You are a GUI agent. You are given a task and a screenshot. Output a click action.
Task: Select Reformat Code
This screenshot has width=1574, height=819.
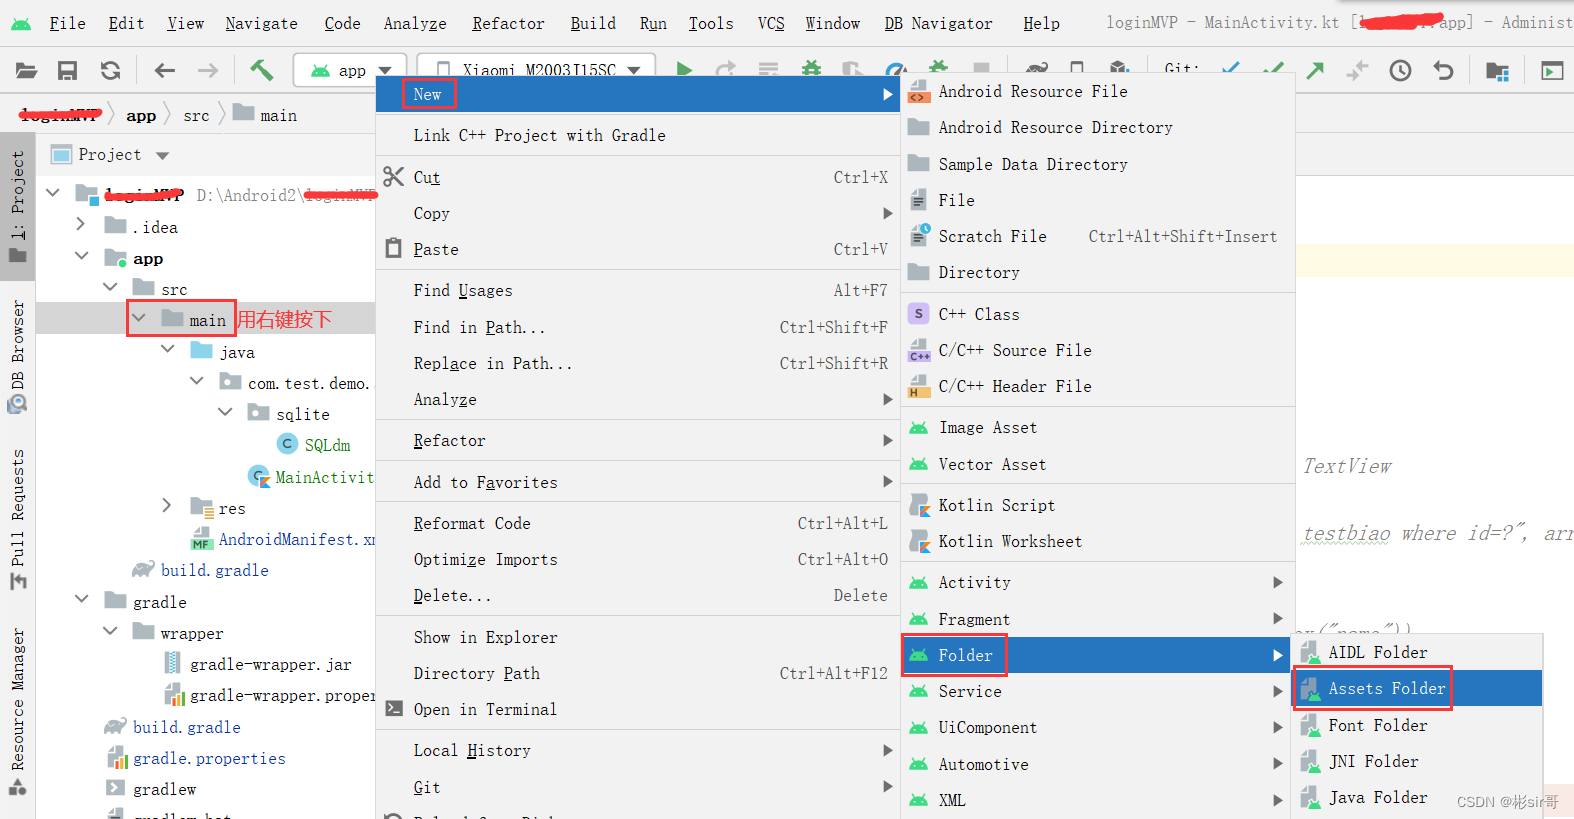click(638, 523)
